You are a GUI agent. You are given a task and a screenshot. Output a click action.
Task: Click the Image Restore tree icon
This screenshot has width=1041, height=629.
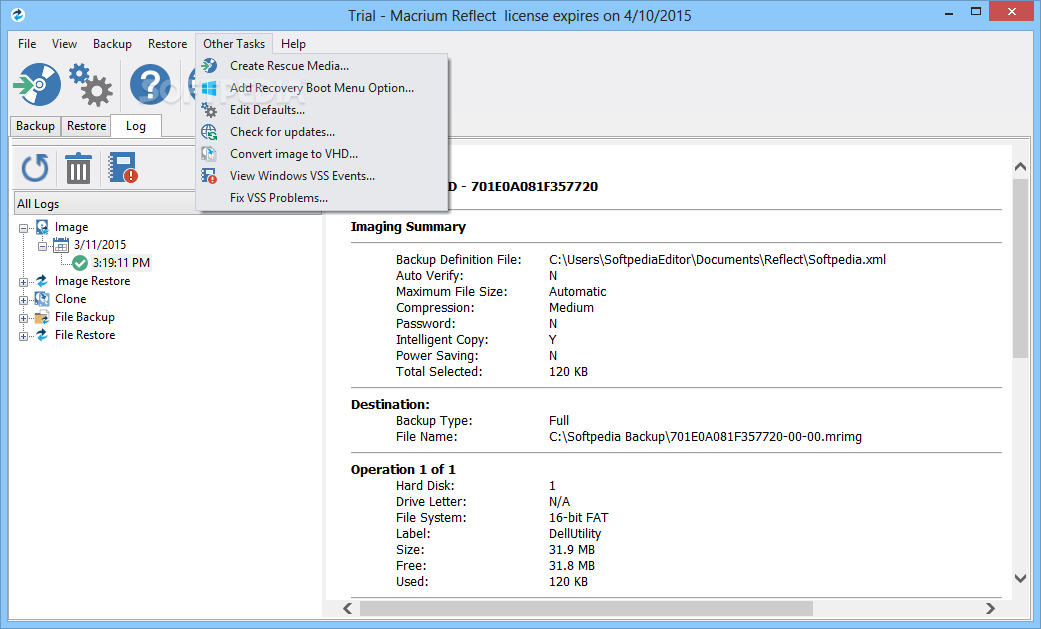click(42, 281)
